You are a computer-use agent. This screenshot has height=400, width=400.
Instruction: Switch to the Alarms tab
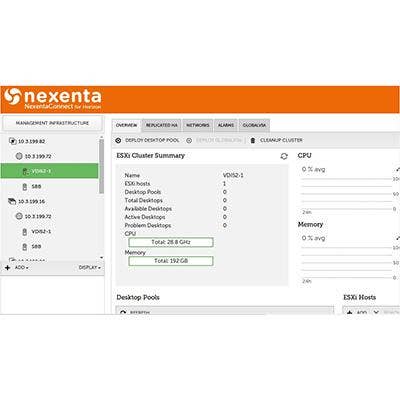[226, 125]
